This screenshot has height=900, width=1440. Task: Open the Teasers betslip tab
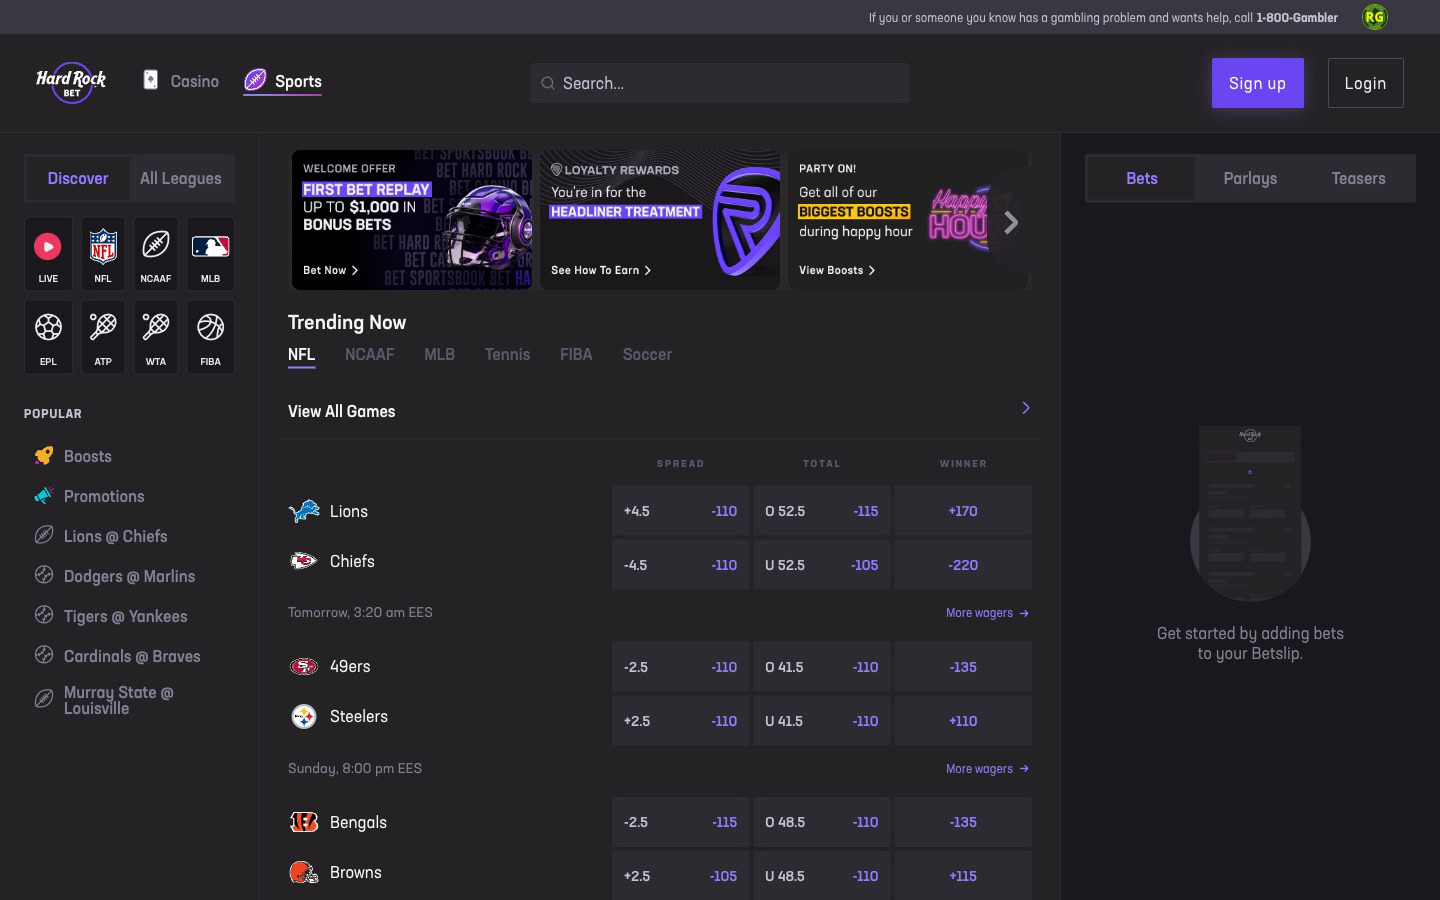point(1358,178)
